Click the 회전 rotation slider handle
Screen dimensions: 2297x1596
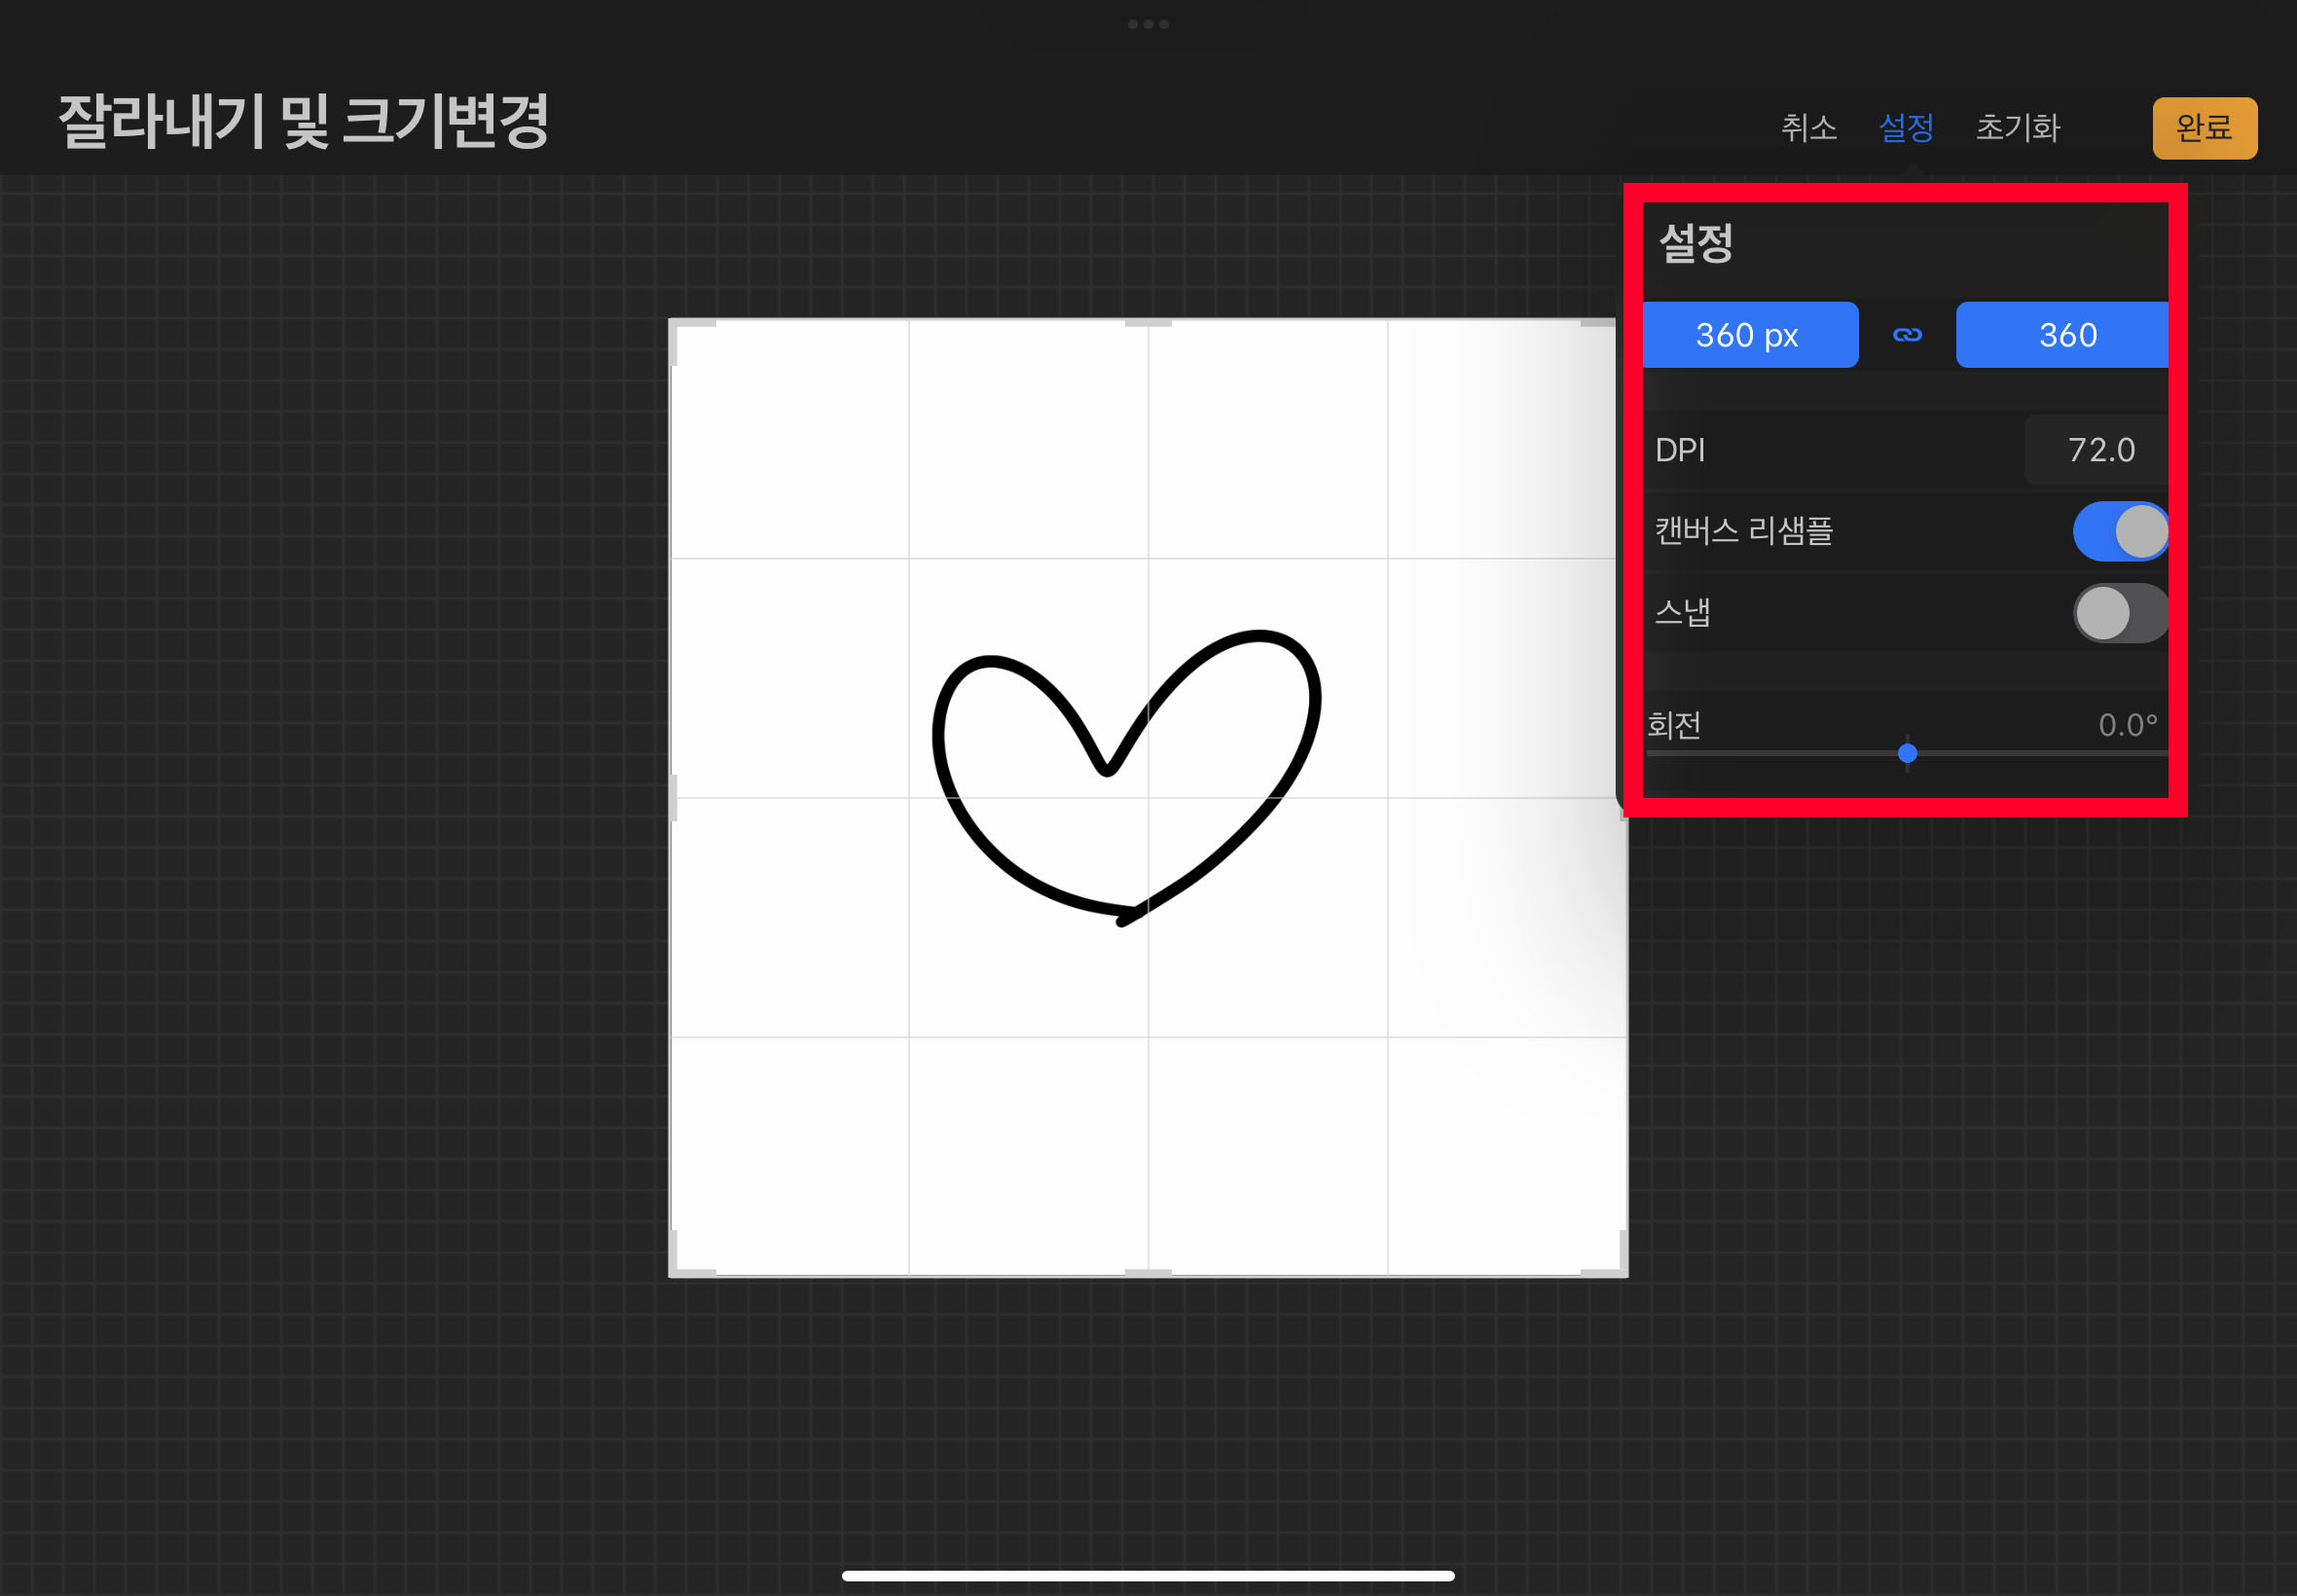click(1907, 753)
